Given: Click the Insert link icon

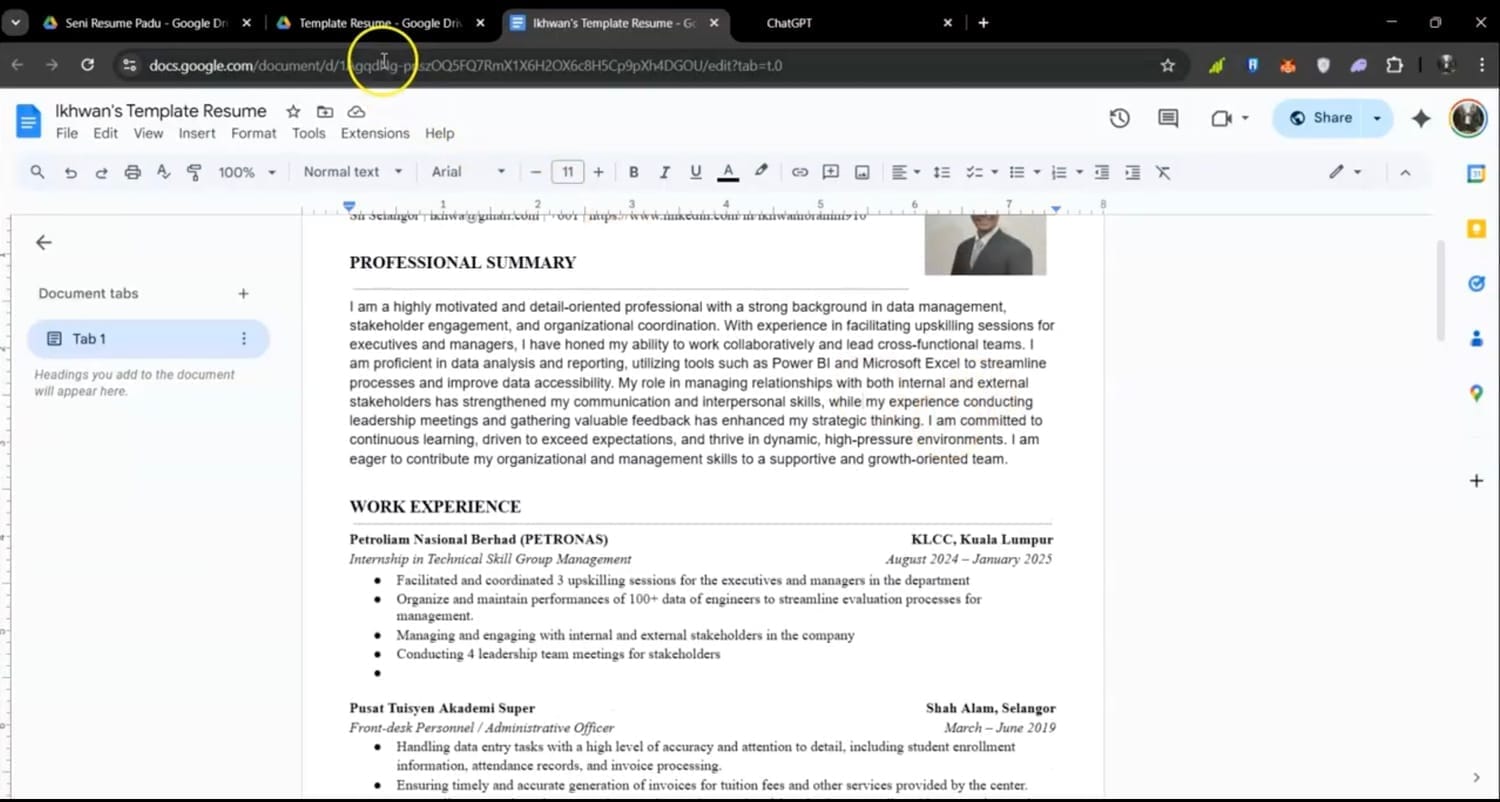Looking at the screenshot, I should tap(799, 172).
